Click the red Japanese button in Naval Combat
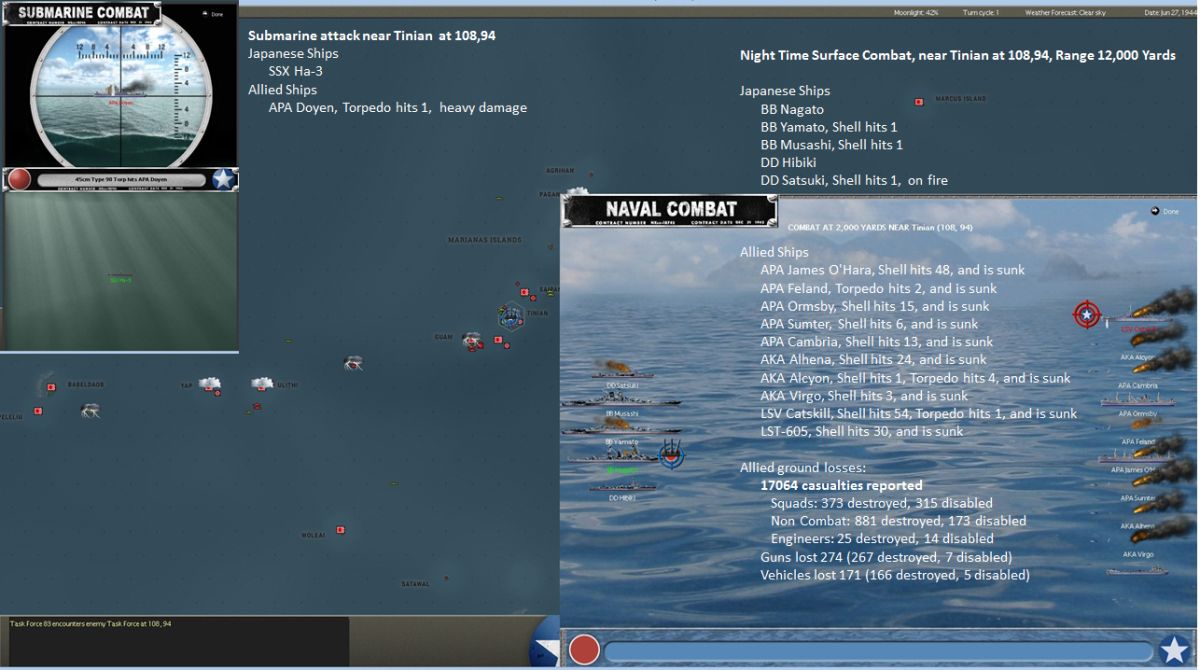 584,650
